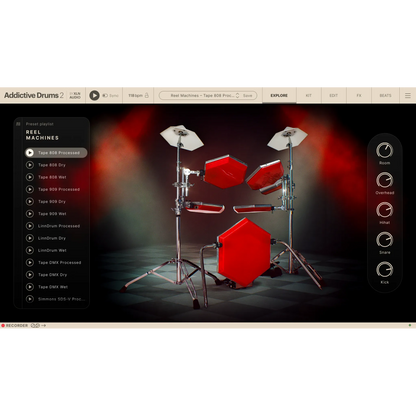Image resolution: width=416 pixels, height=416 pixels.
Task: Switch to the EXPLORE tab
Action: pyautogui.click(x=279, y=95)
